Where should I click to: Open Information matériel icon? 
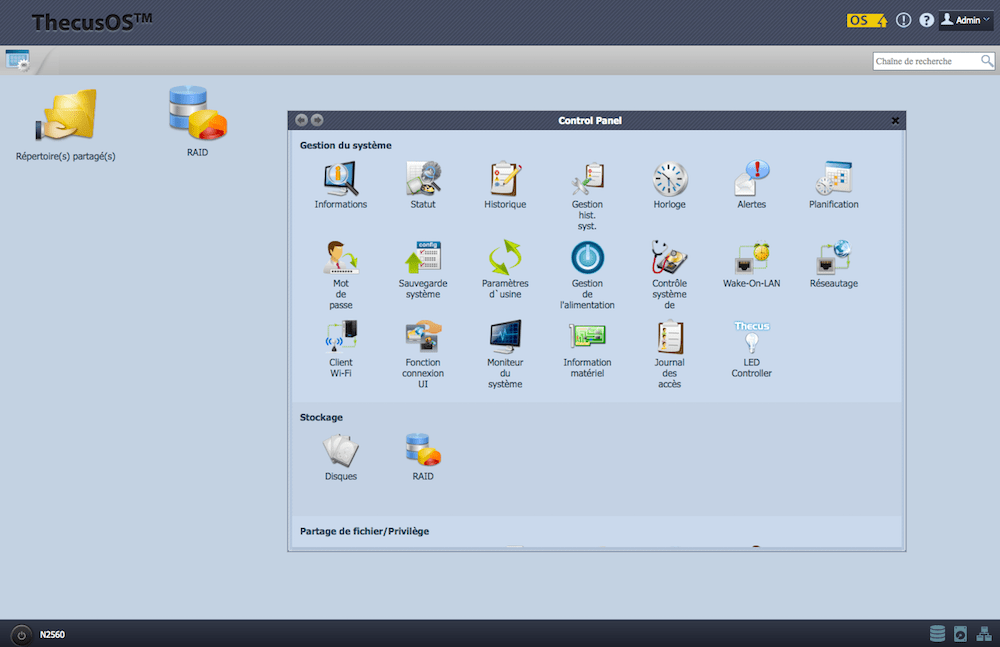tap(587, 348)
